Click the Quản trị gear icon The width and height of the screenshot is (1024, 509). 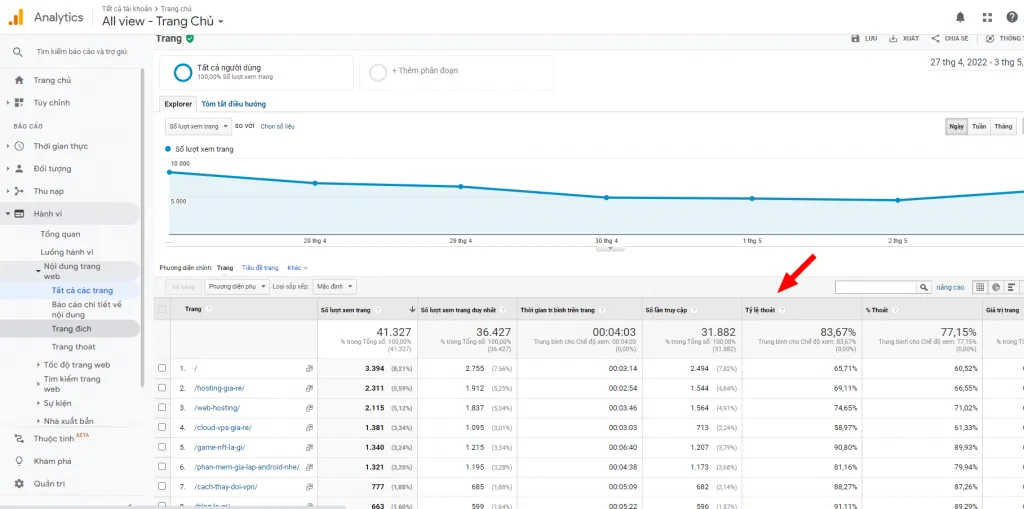pos(19,484)
